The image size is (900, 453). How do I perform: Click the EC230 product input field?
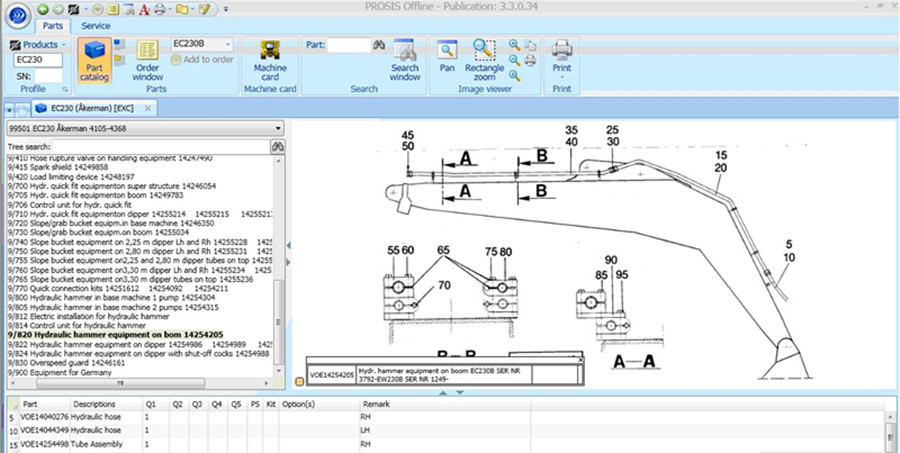(x=38, y=60)
